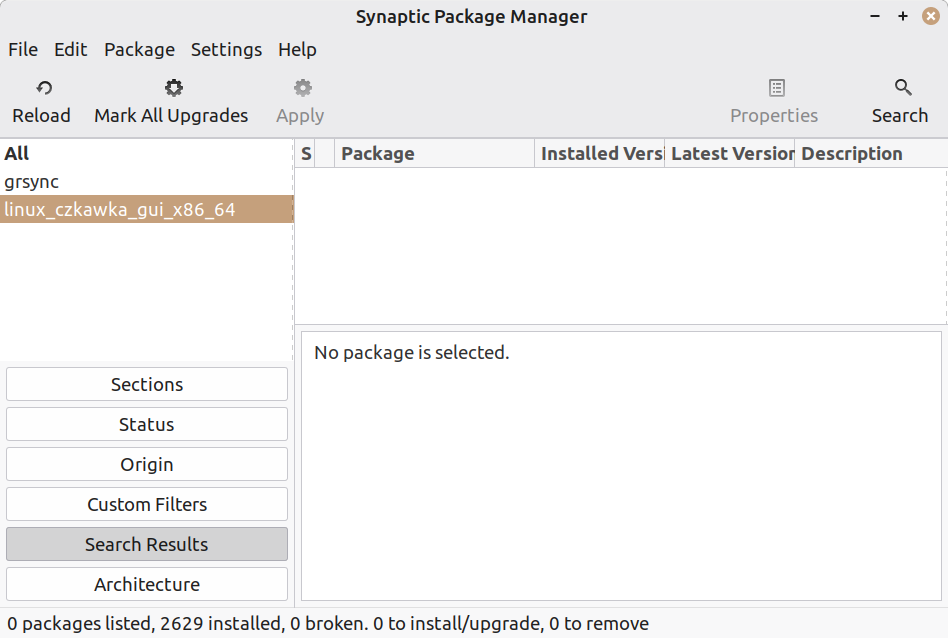Open the File menu

click(23, 49)
